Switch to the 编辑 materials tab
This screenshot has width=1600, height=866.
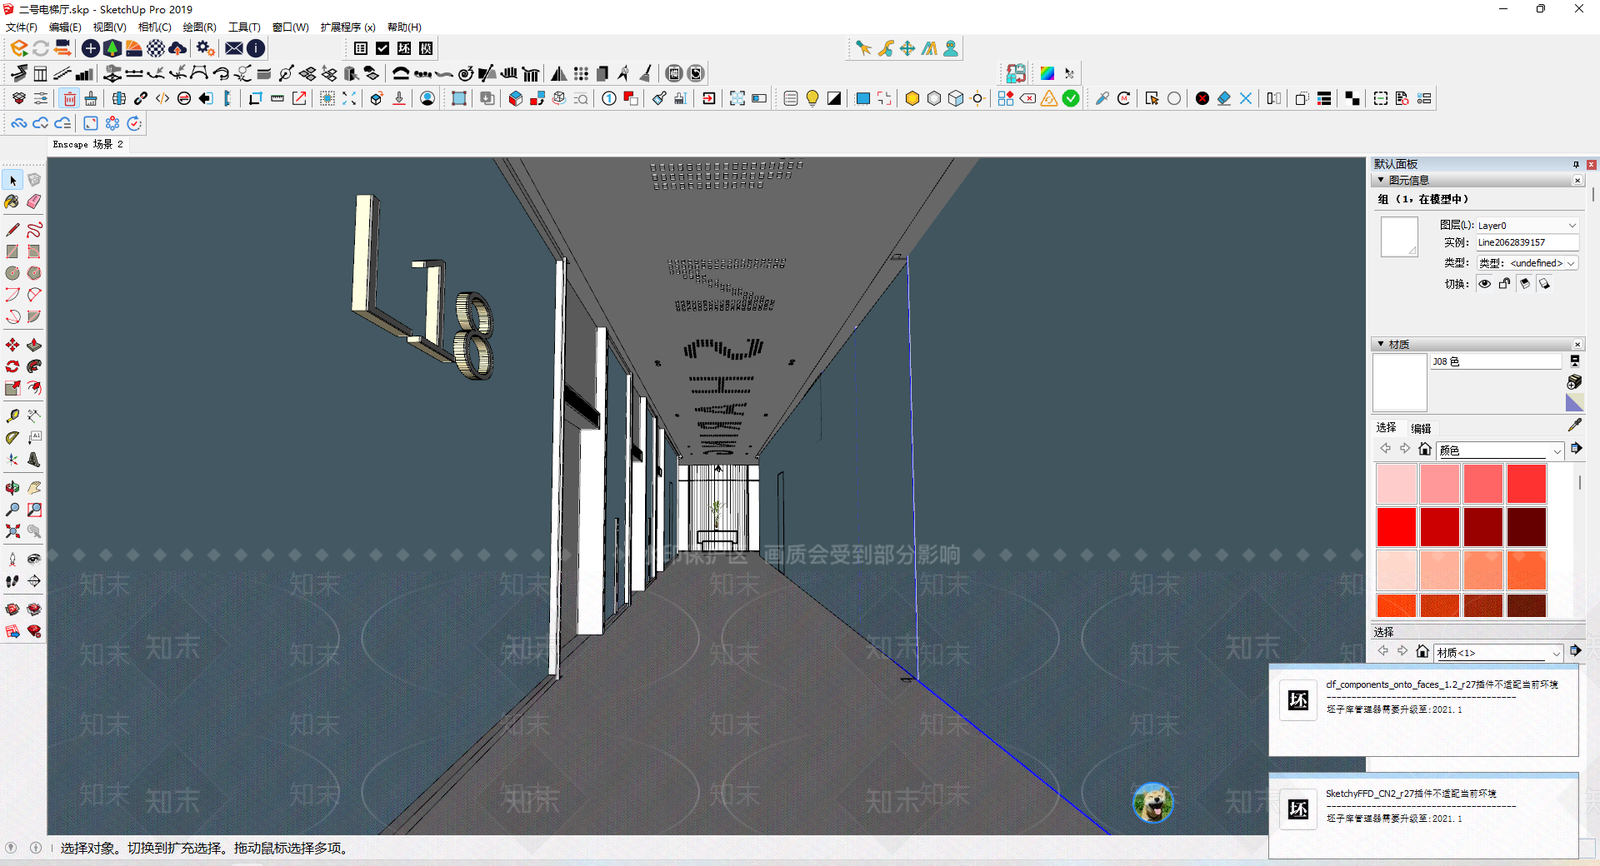point(1421,428)
